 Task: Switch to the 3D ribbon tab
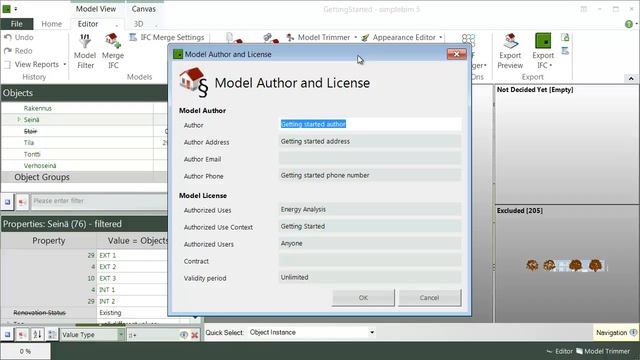point(138,24)
